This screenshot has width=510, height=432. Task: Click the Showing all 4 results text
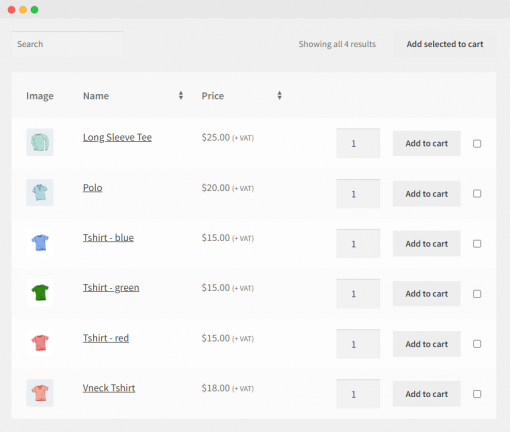337,44
